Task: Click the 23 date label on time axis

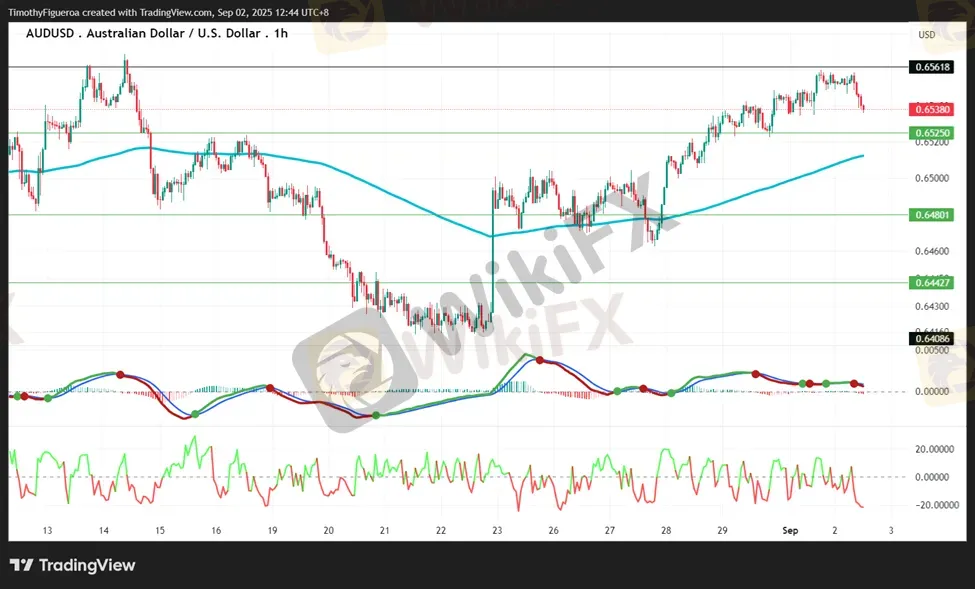Action: tap(497, 531)
